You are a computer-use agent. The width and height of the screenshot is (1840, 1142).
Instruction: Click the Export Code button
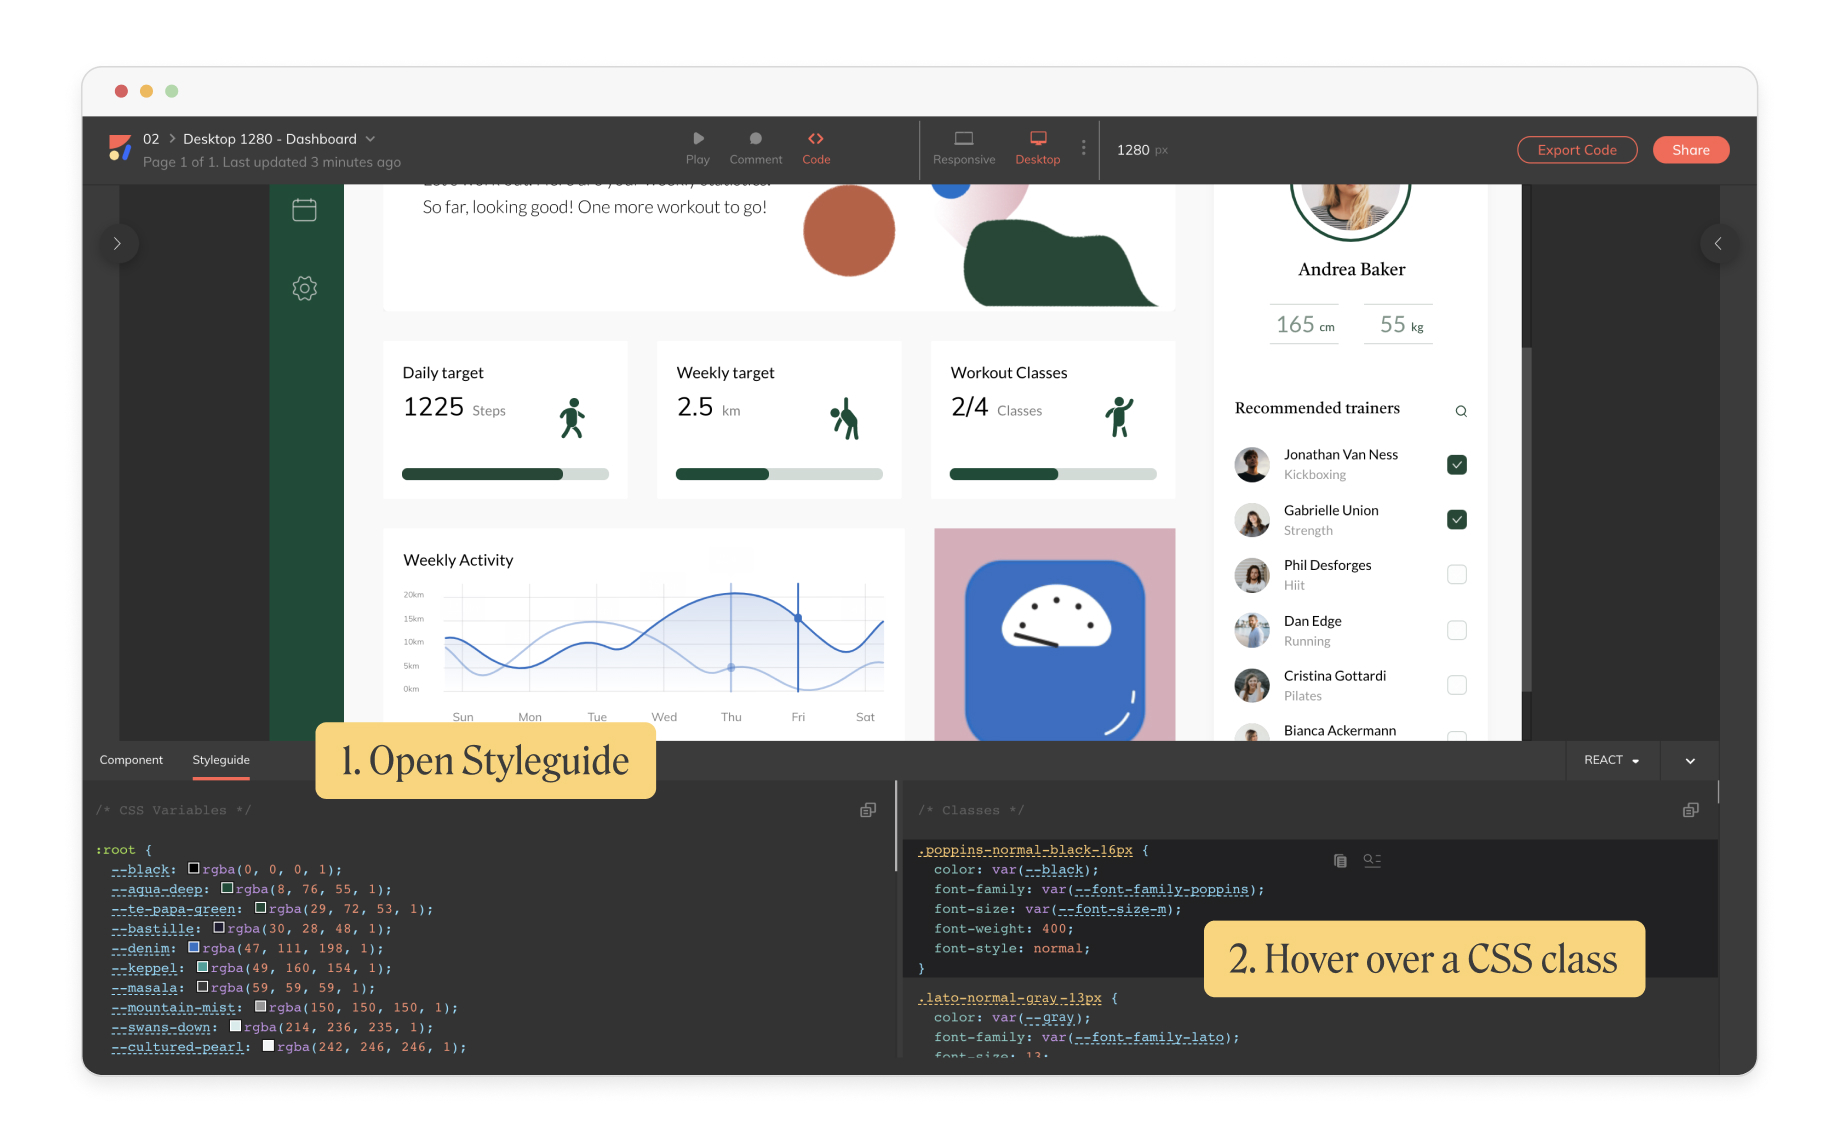point(1577,150)
